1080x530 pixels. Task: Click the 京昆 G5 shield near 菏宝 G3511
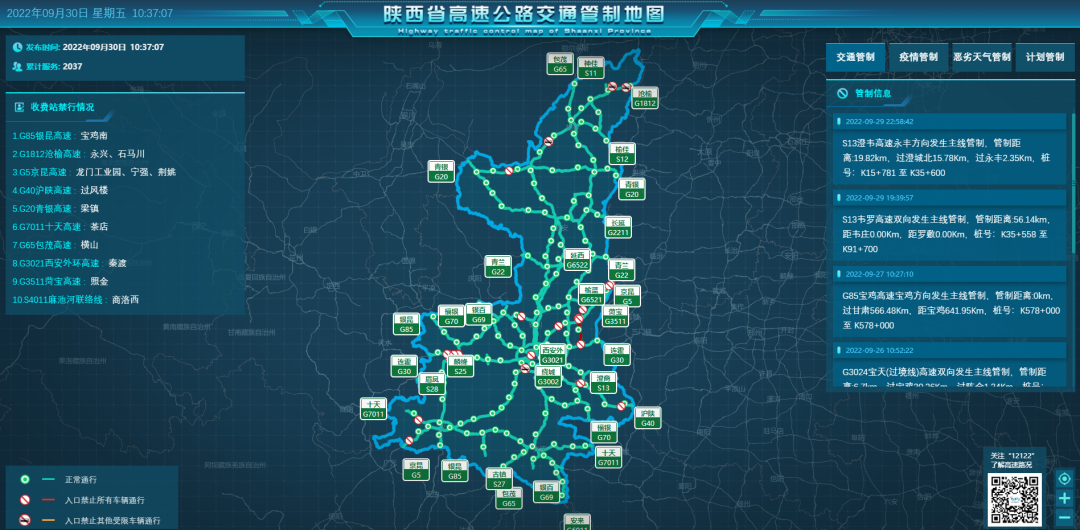(x=628, y=296)
